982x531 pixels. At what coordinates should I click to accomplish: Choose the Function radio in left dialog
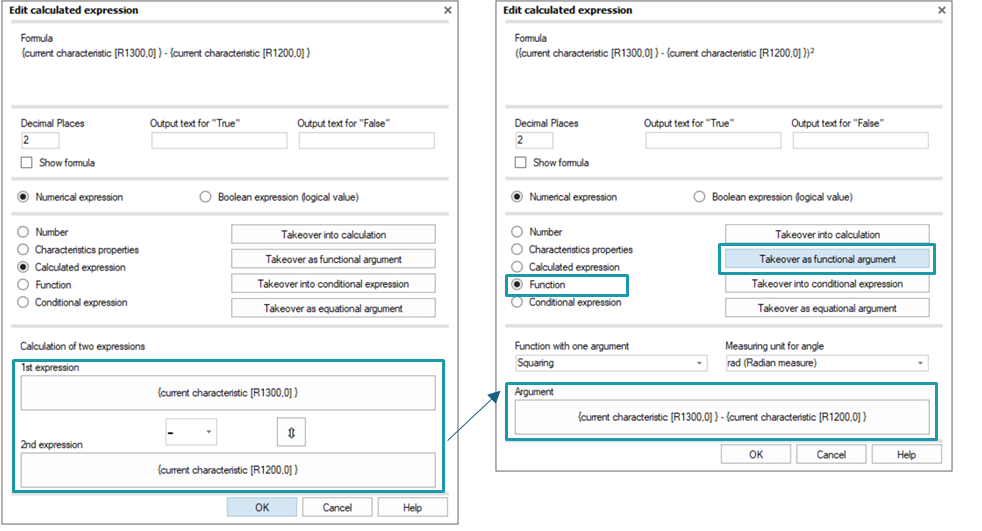pyautogui.click(x=23, y=285)
